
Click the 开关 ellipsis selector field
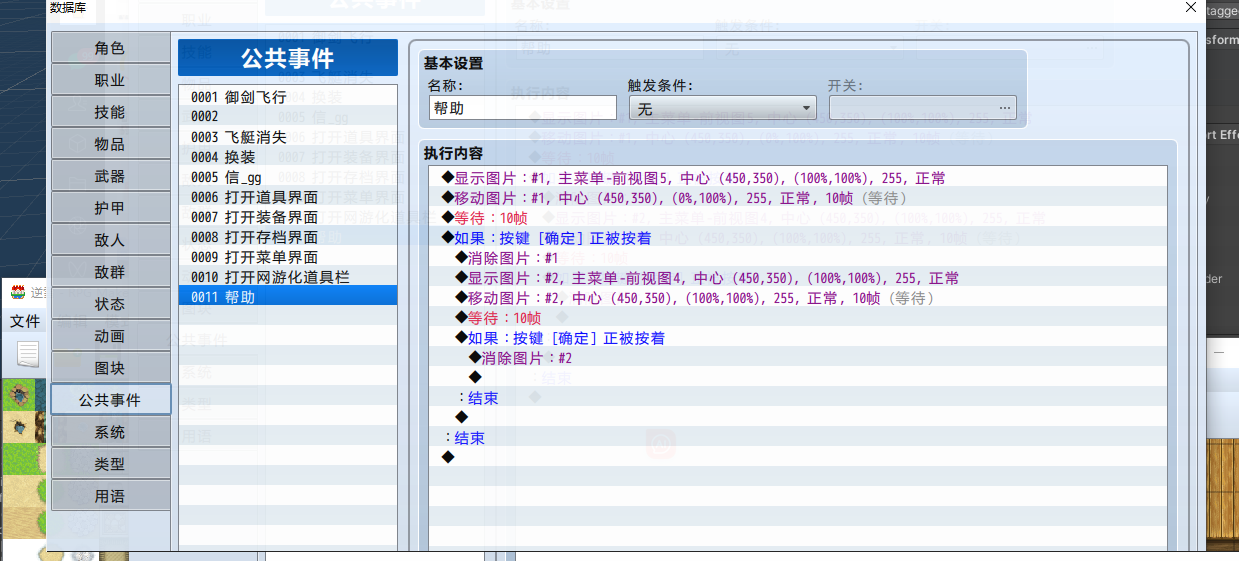[923, 108]
